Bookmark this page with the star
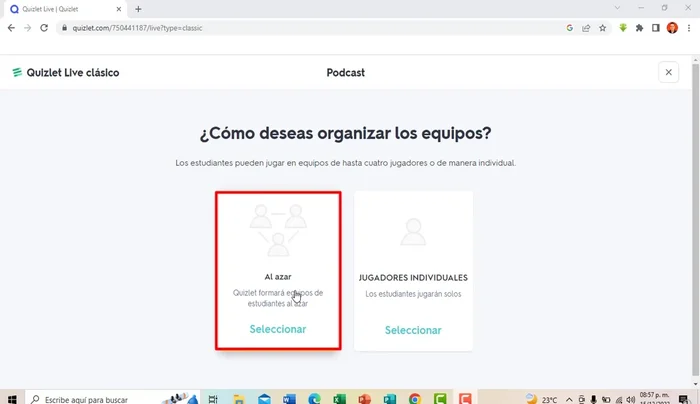Image resolution: width=700 pixels, height=404 pixels. pyautogui.click(x=603, y=28)
